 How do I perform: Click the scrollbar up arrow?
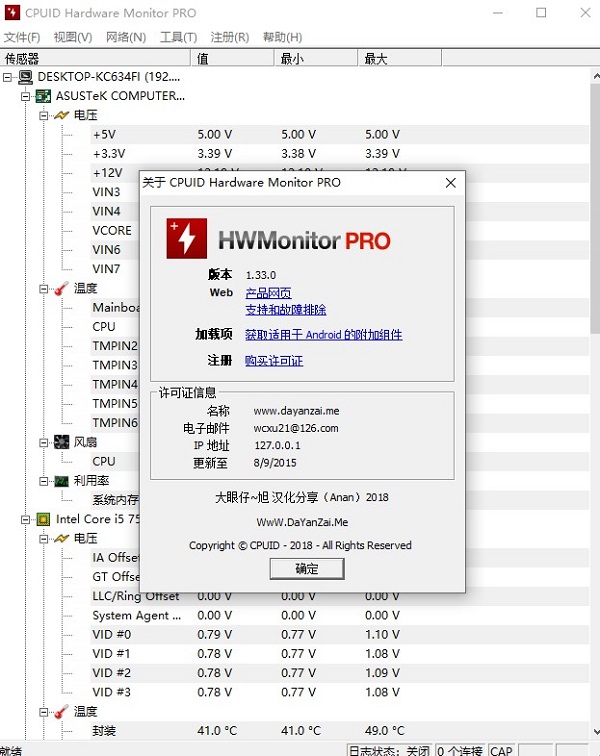[x=595, y=76]
